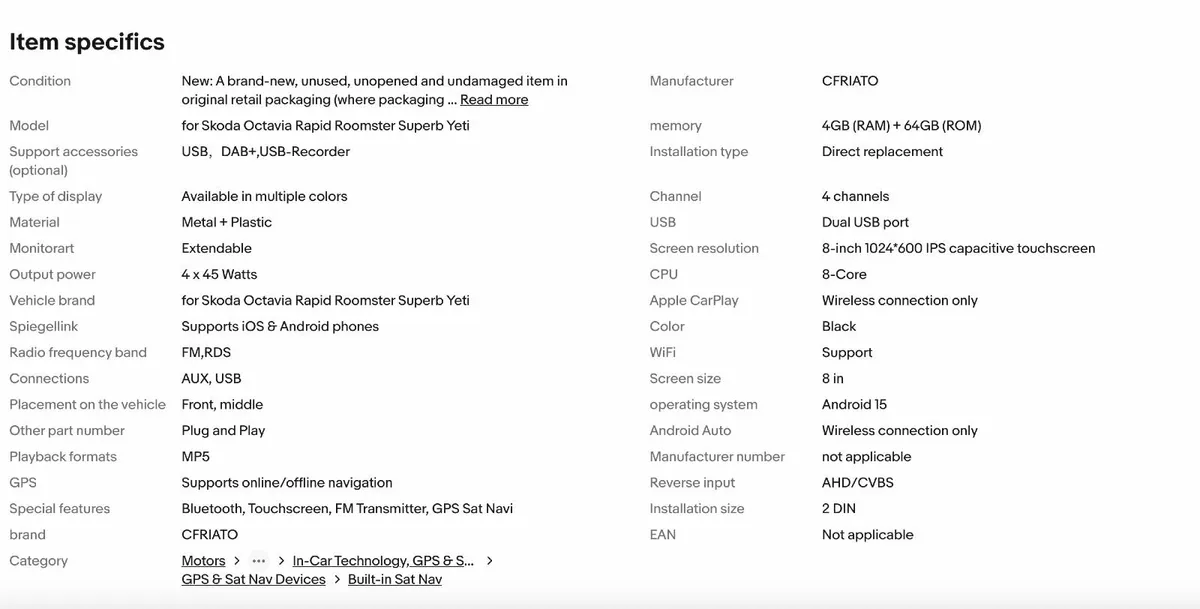Click the CFRIATO Manufacturer value
This screenshot has height=609, width=1200.
(850, 81)
